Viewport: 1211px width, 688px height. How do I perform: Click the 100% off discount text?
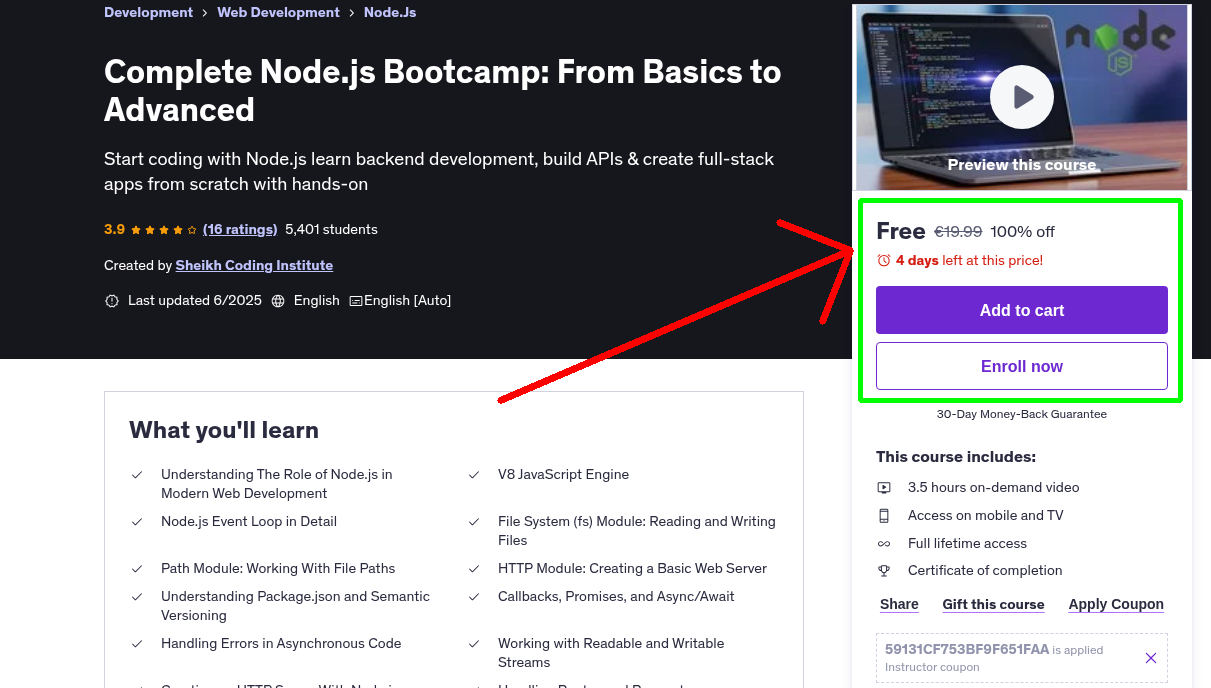(x=1022, y=232)
